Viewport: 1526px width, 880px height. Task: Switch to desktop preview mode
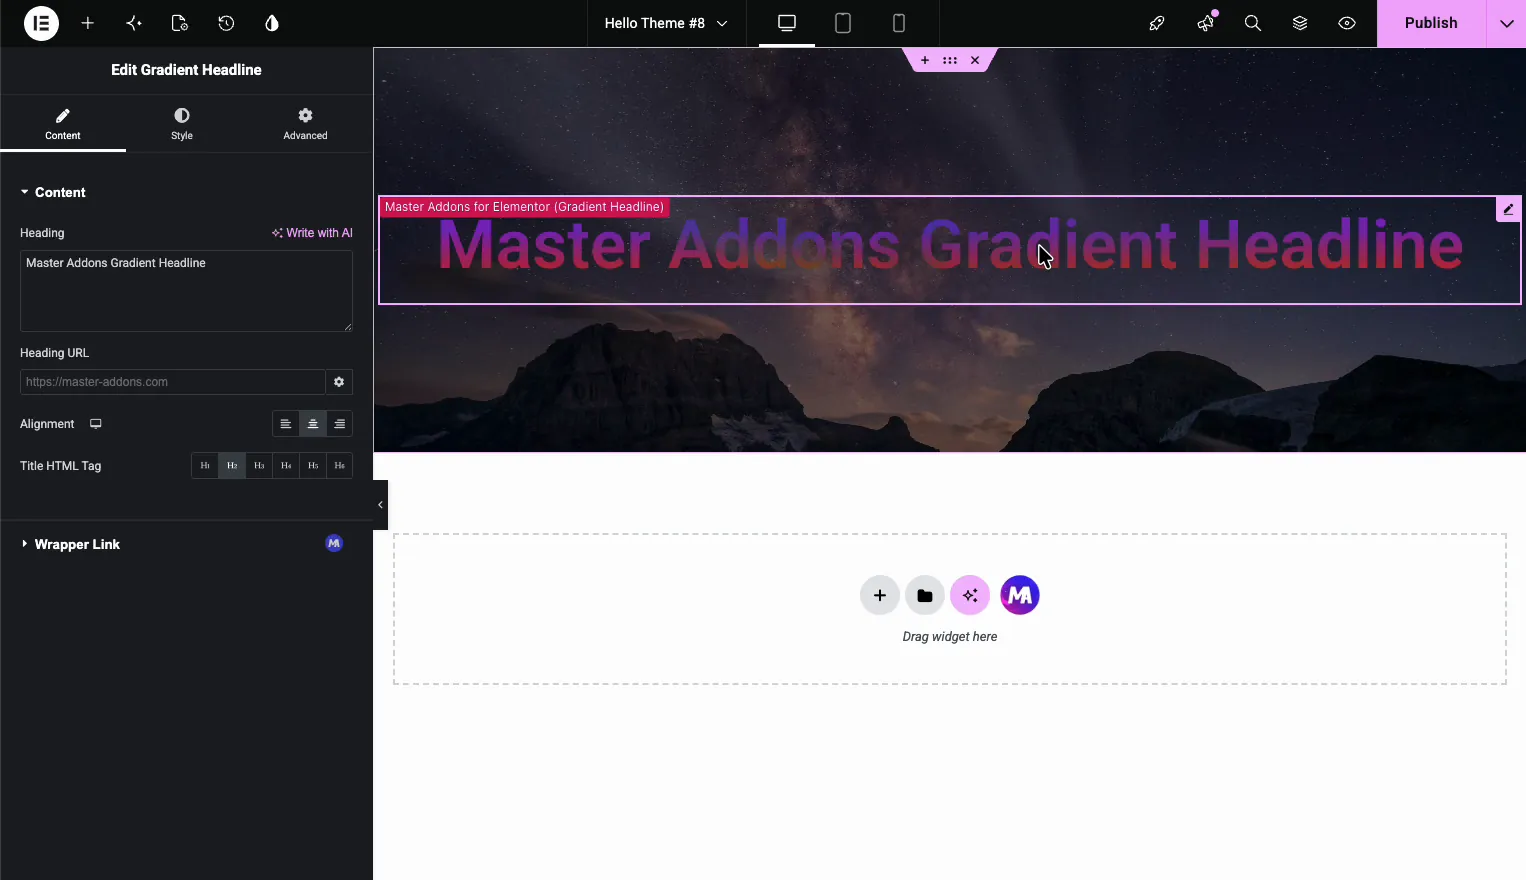pos(787,23)
